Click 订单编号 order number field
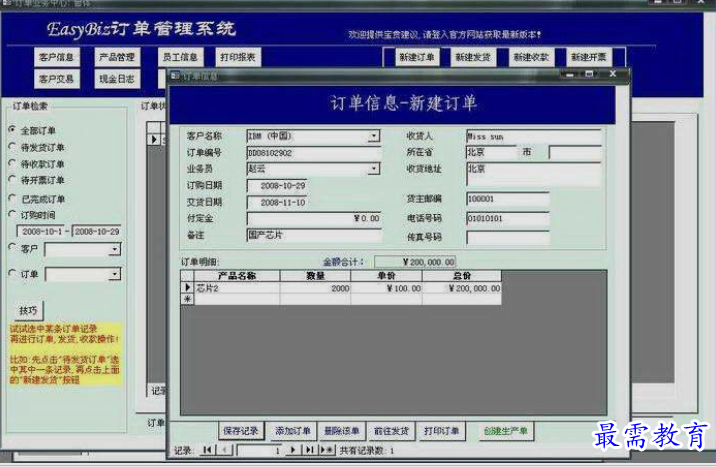 click(x=313, y=153)
